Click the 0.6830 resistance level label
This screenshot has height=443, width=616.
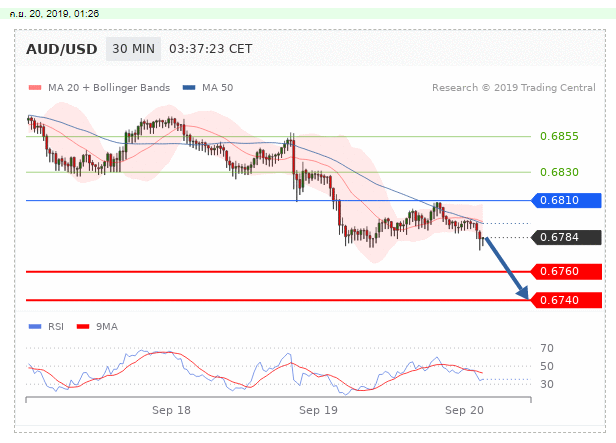(x=559, y=172)
